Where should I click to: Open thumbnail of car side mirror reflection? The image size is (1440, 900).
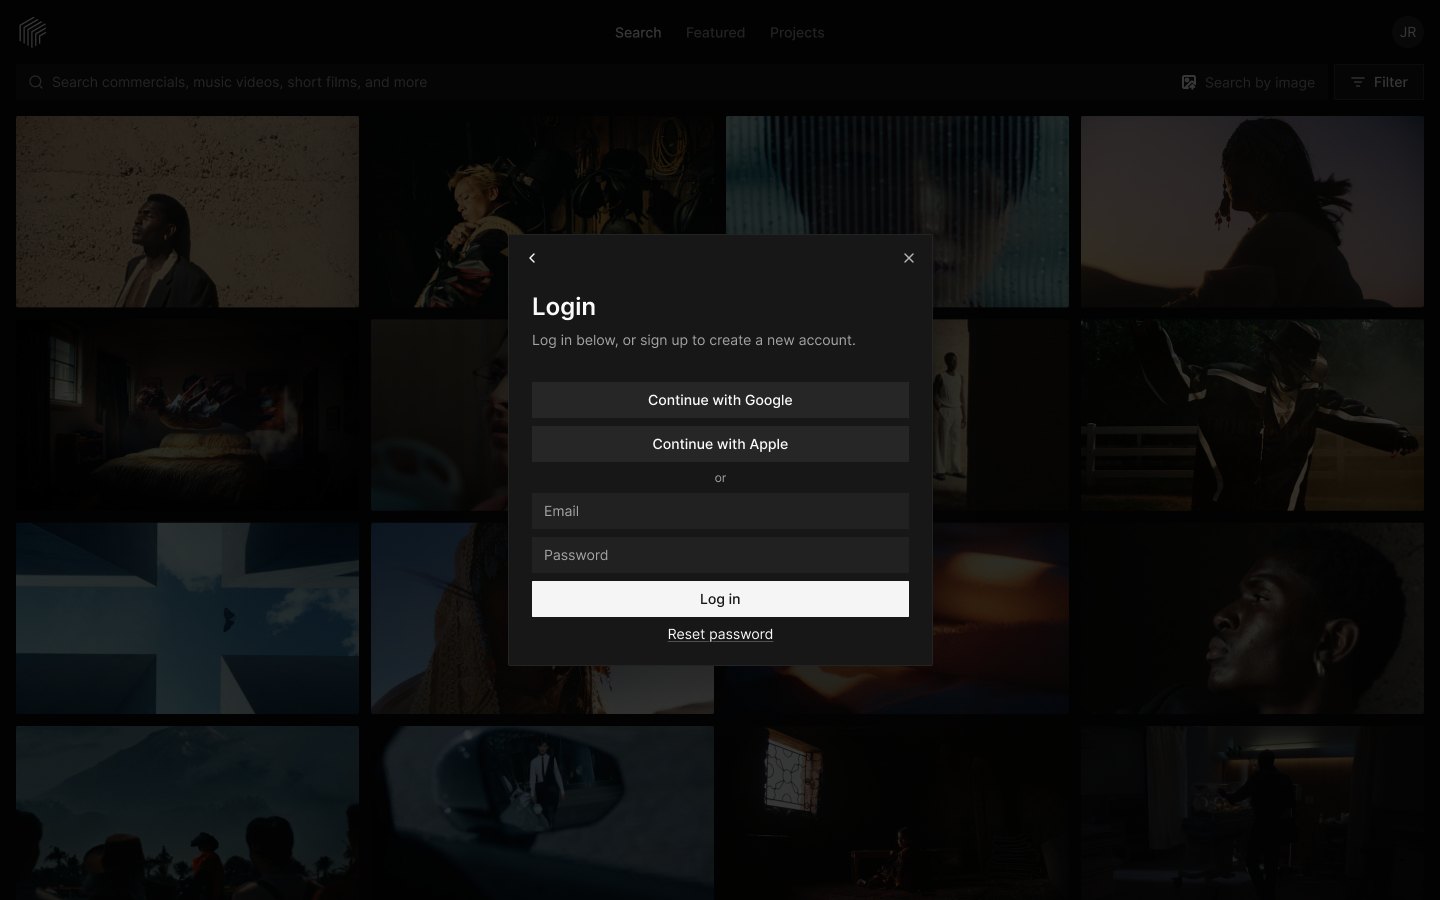542,813
